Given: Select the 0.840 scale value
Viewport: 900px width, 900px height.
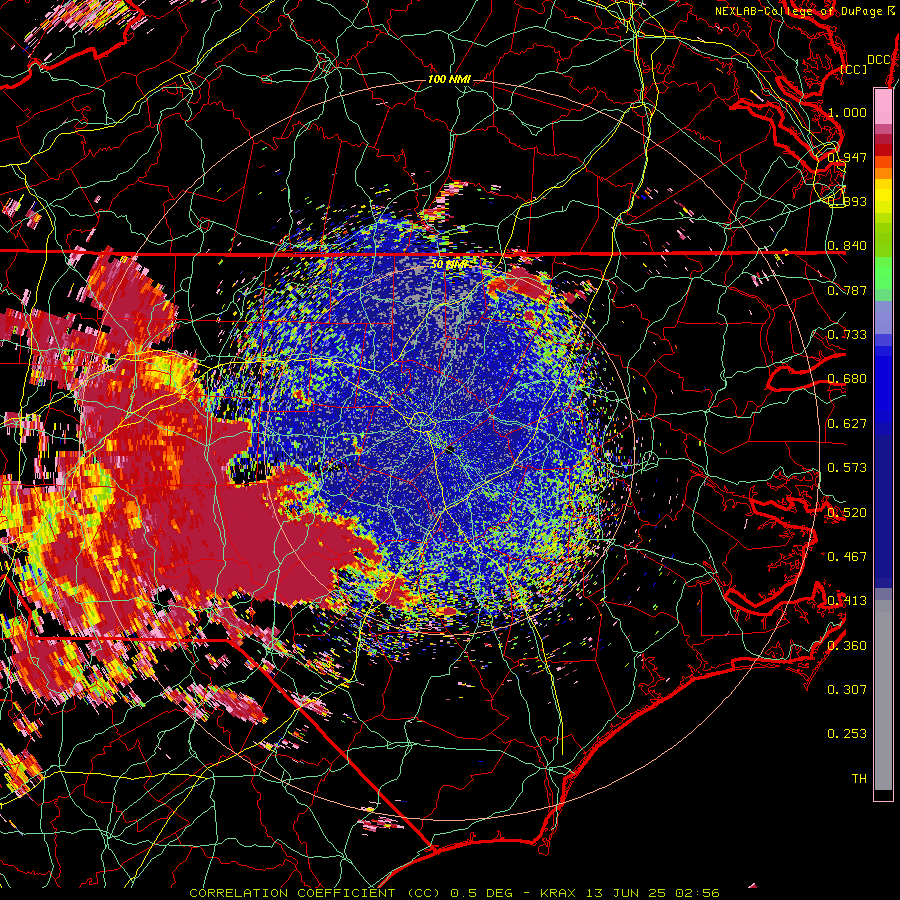Looking at the screenshot, I should 847,246.
